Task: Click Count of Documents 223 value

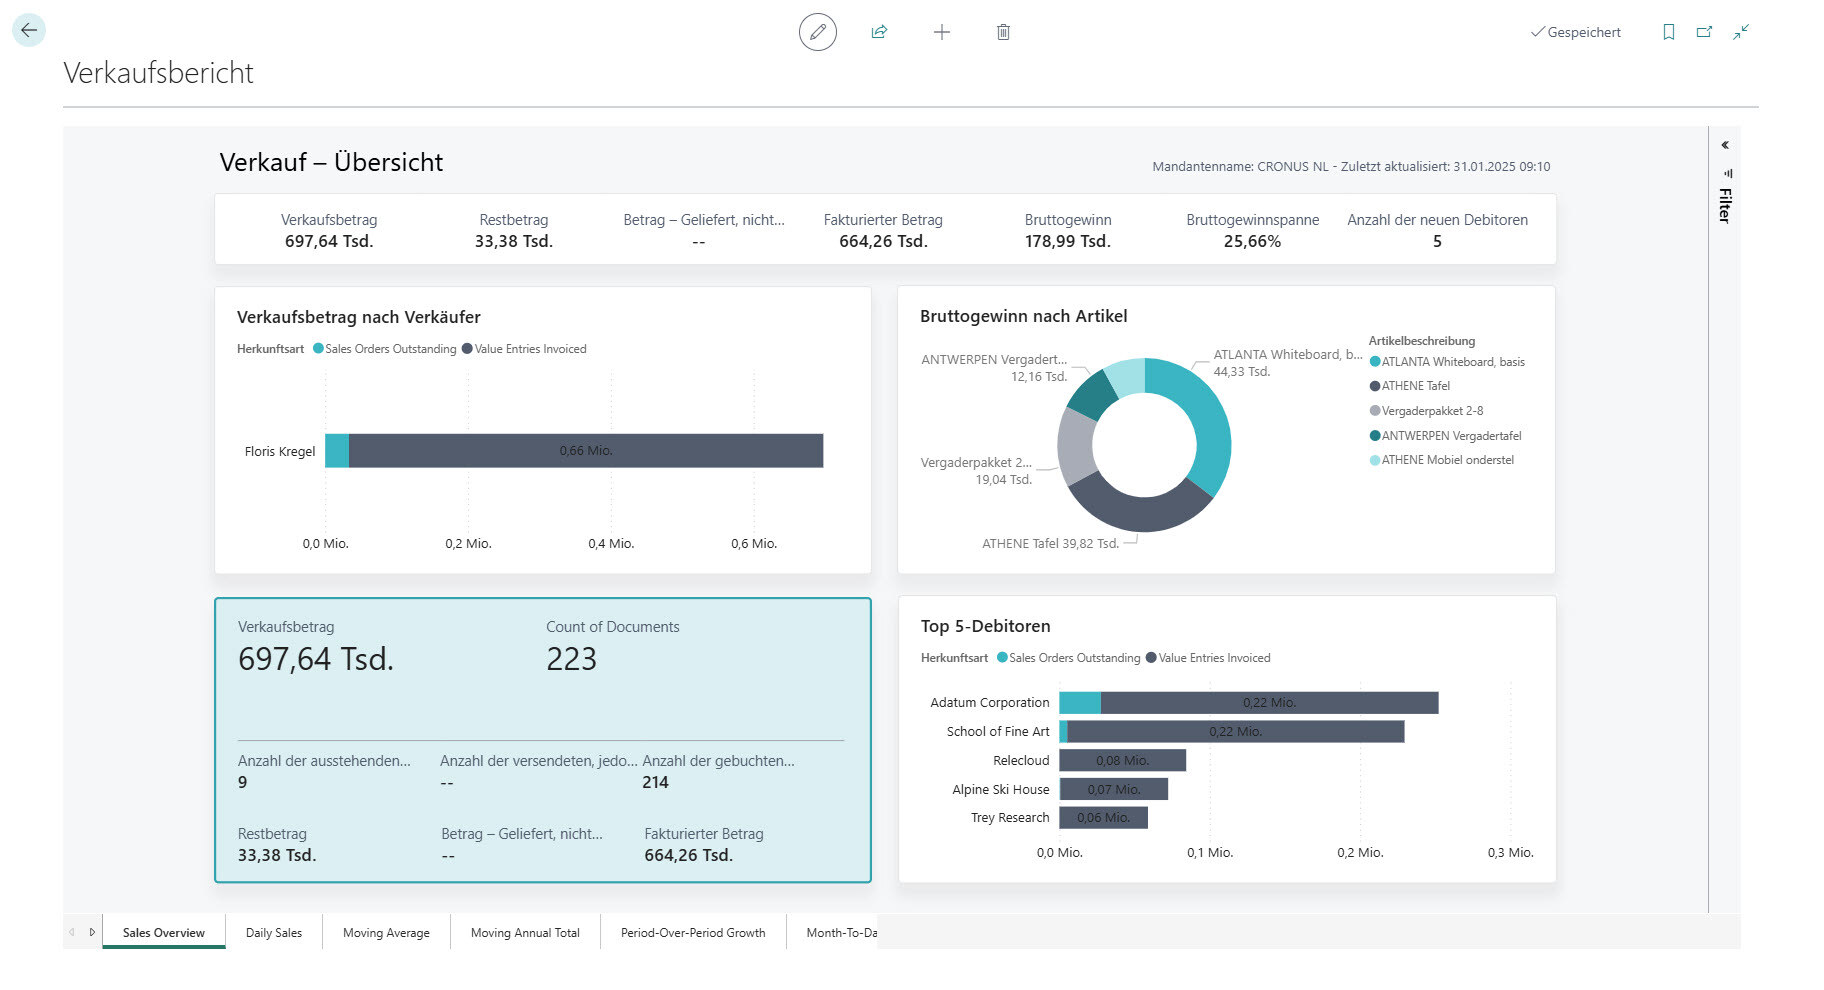Action: point(571,659)
